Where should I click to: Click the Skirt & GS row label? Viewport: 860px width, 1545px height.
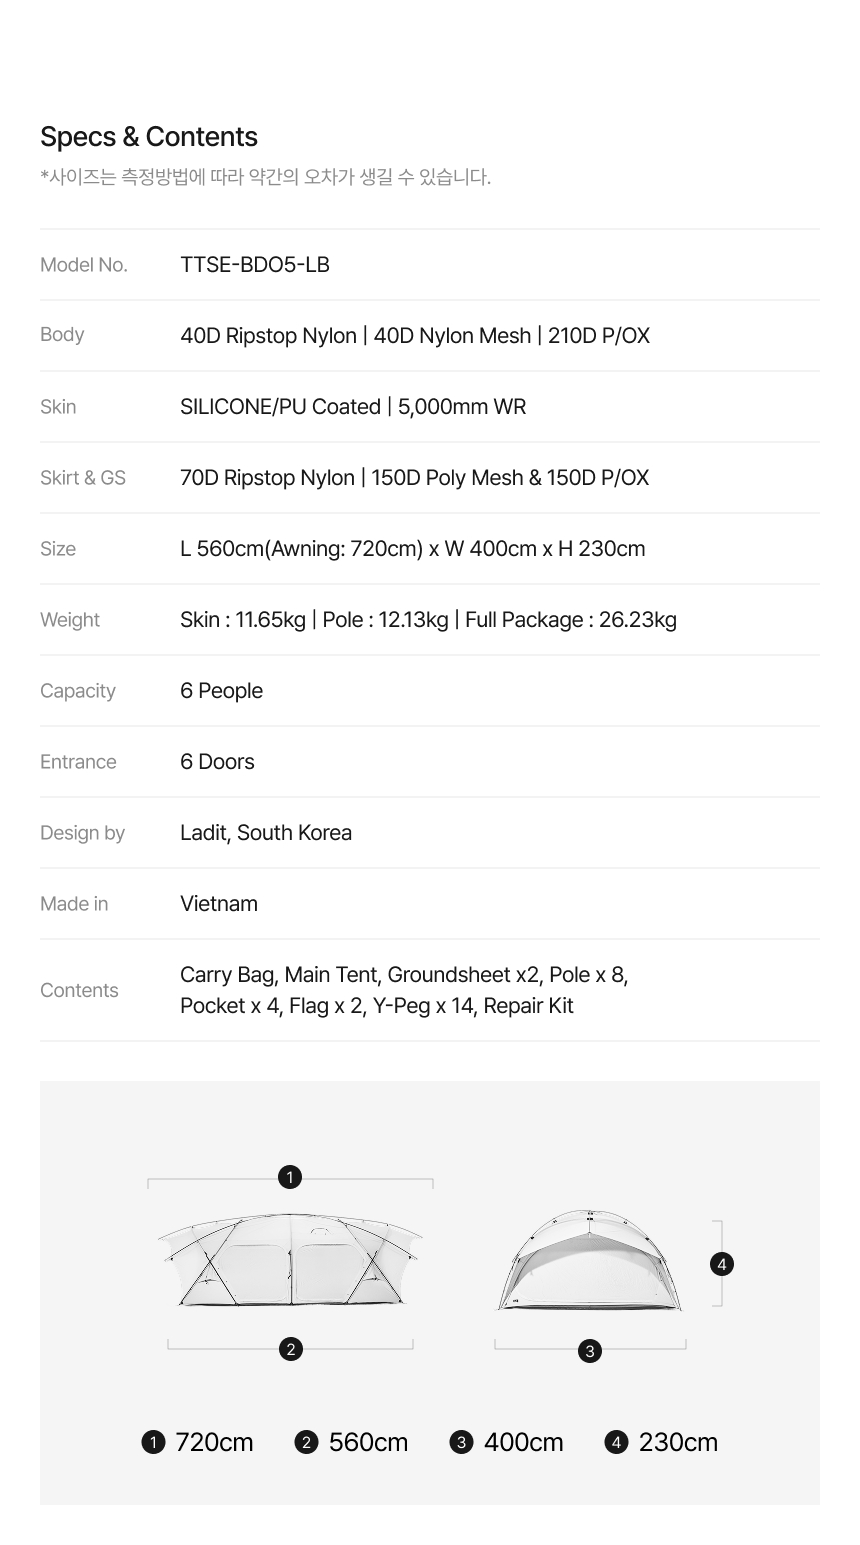click(83, 478)
